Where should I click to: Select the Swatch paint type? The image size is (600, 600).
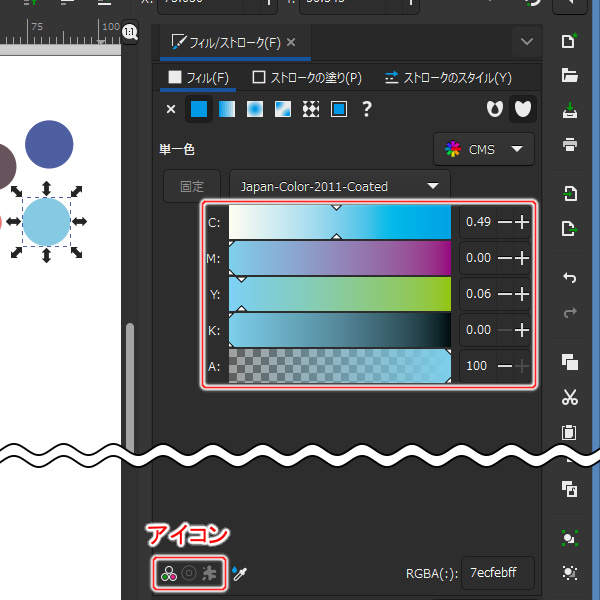[x=339, y=109]
